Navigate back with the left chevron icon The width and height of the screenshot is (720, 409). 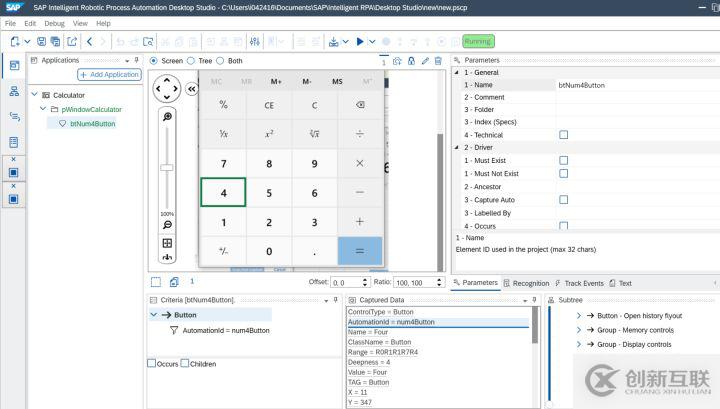point(90,42)
